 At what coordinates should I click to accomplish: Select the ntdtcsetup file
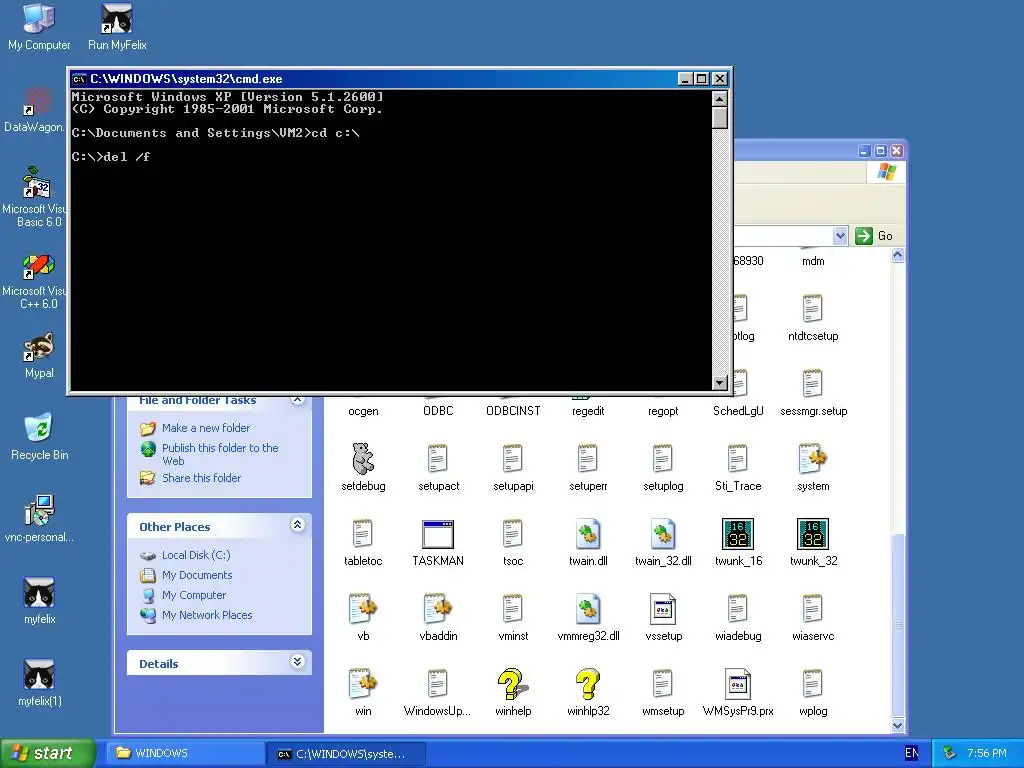tap(813, 317)
